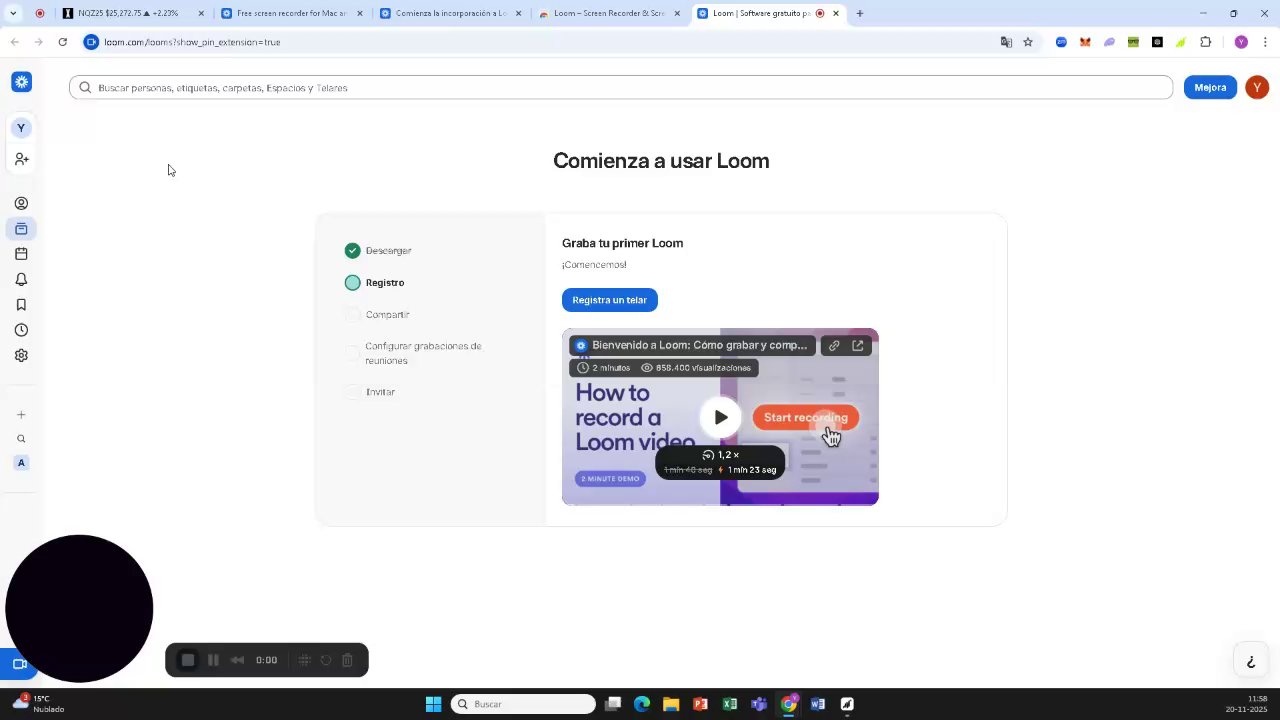
Task: Select the Invitar step
Action: (370, 392)
